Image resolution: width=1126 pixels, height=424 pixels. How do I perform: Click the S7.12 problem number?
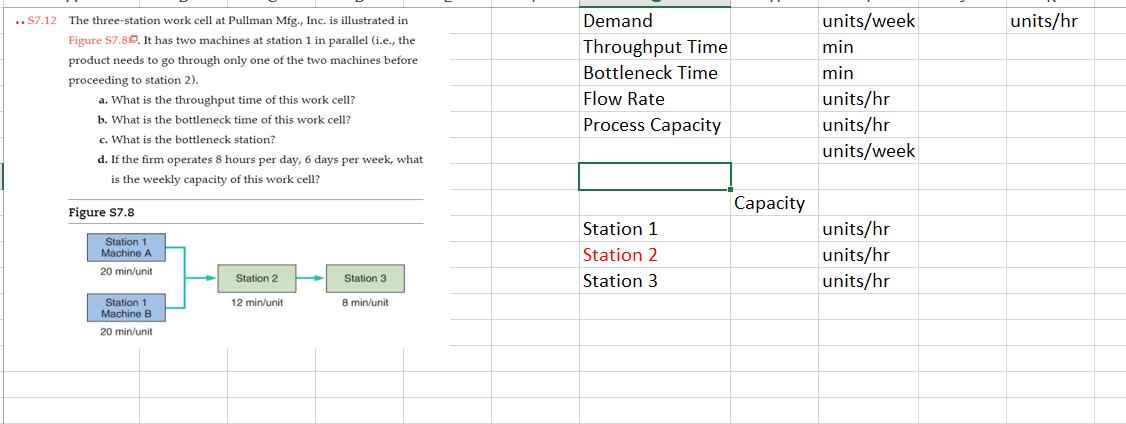[x=40, y=21]
